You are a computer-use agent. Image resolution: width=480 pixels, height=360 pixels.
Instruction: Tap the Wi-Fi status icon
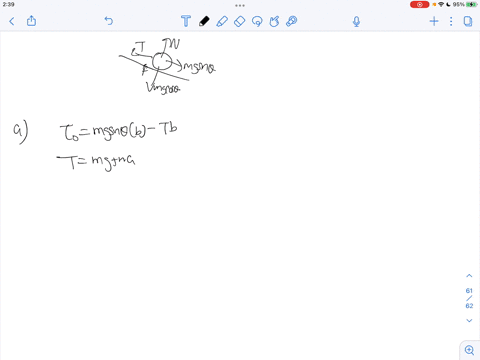click(x=441, y=5)
